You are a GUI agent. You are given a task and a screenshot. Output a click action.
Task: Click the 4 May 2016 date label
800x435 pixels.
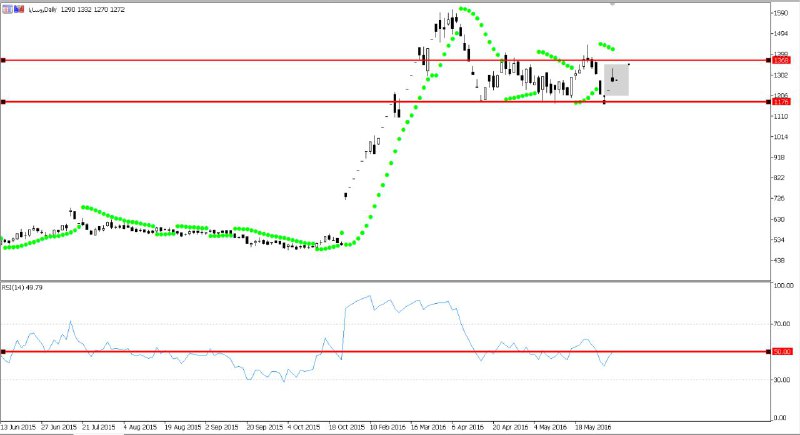[551, 427]
